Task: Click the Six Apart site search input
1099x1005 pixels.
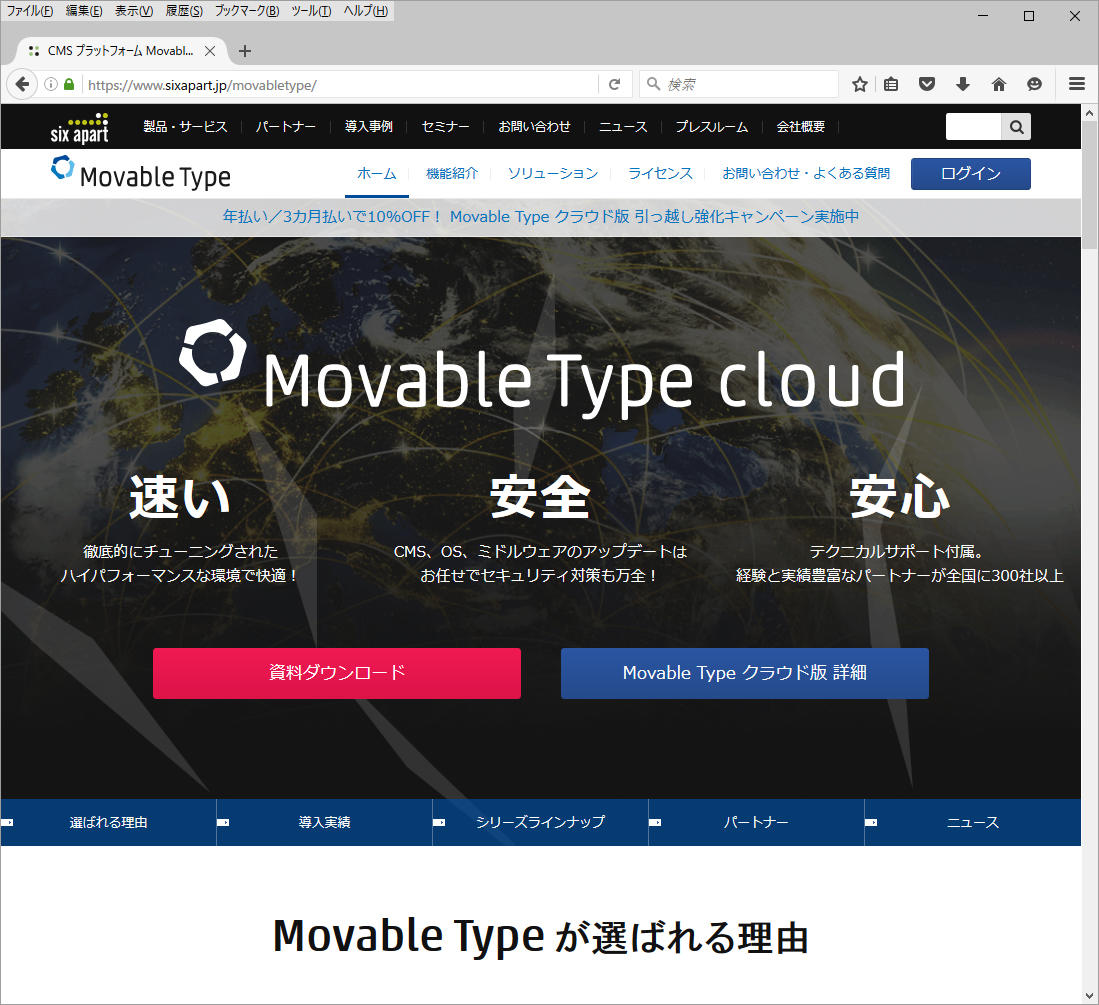Action: [974, 127]
